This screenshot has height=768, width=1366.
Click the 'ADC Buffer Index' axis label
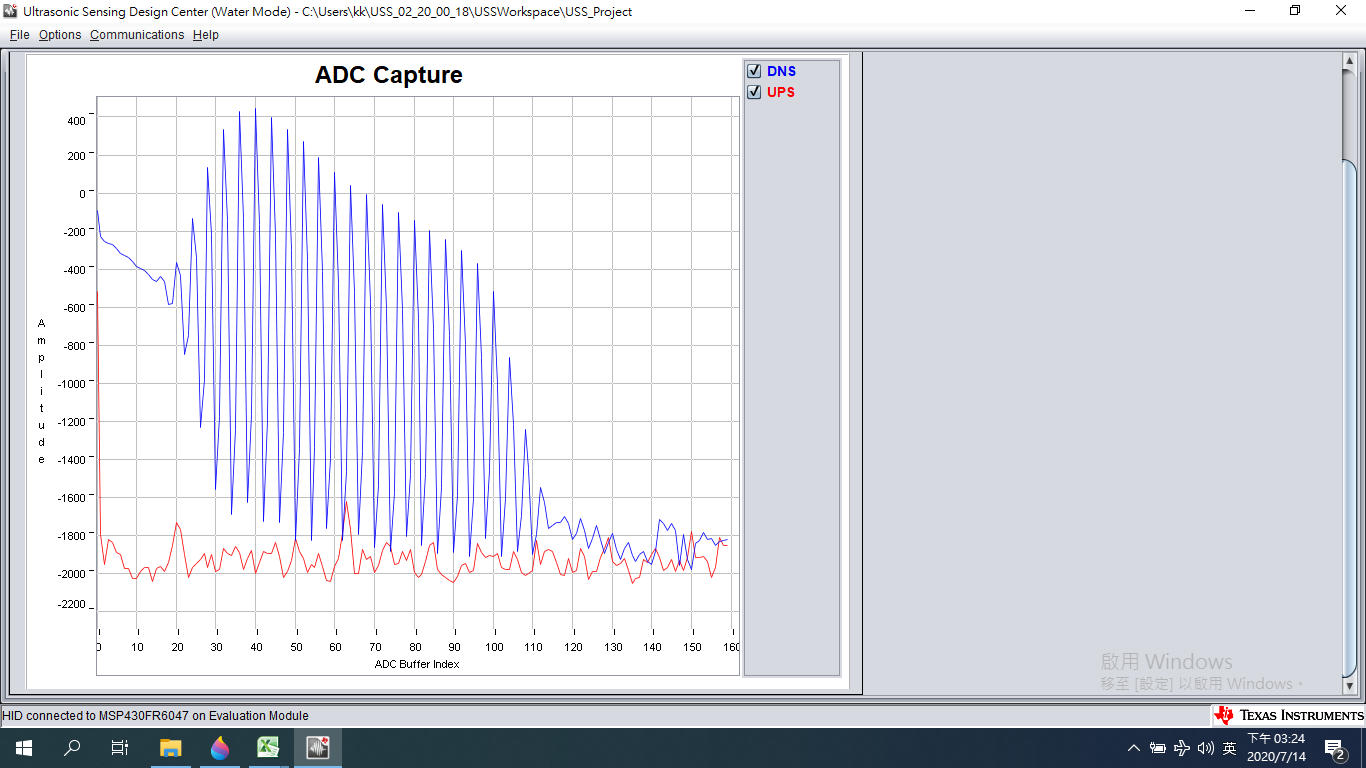(x=417, y=664)
